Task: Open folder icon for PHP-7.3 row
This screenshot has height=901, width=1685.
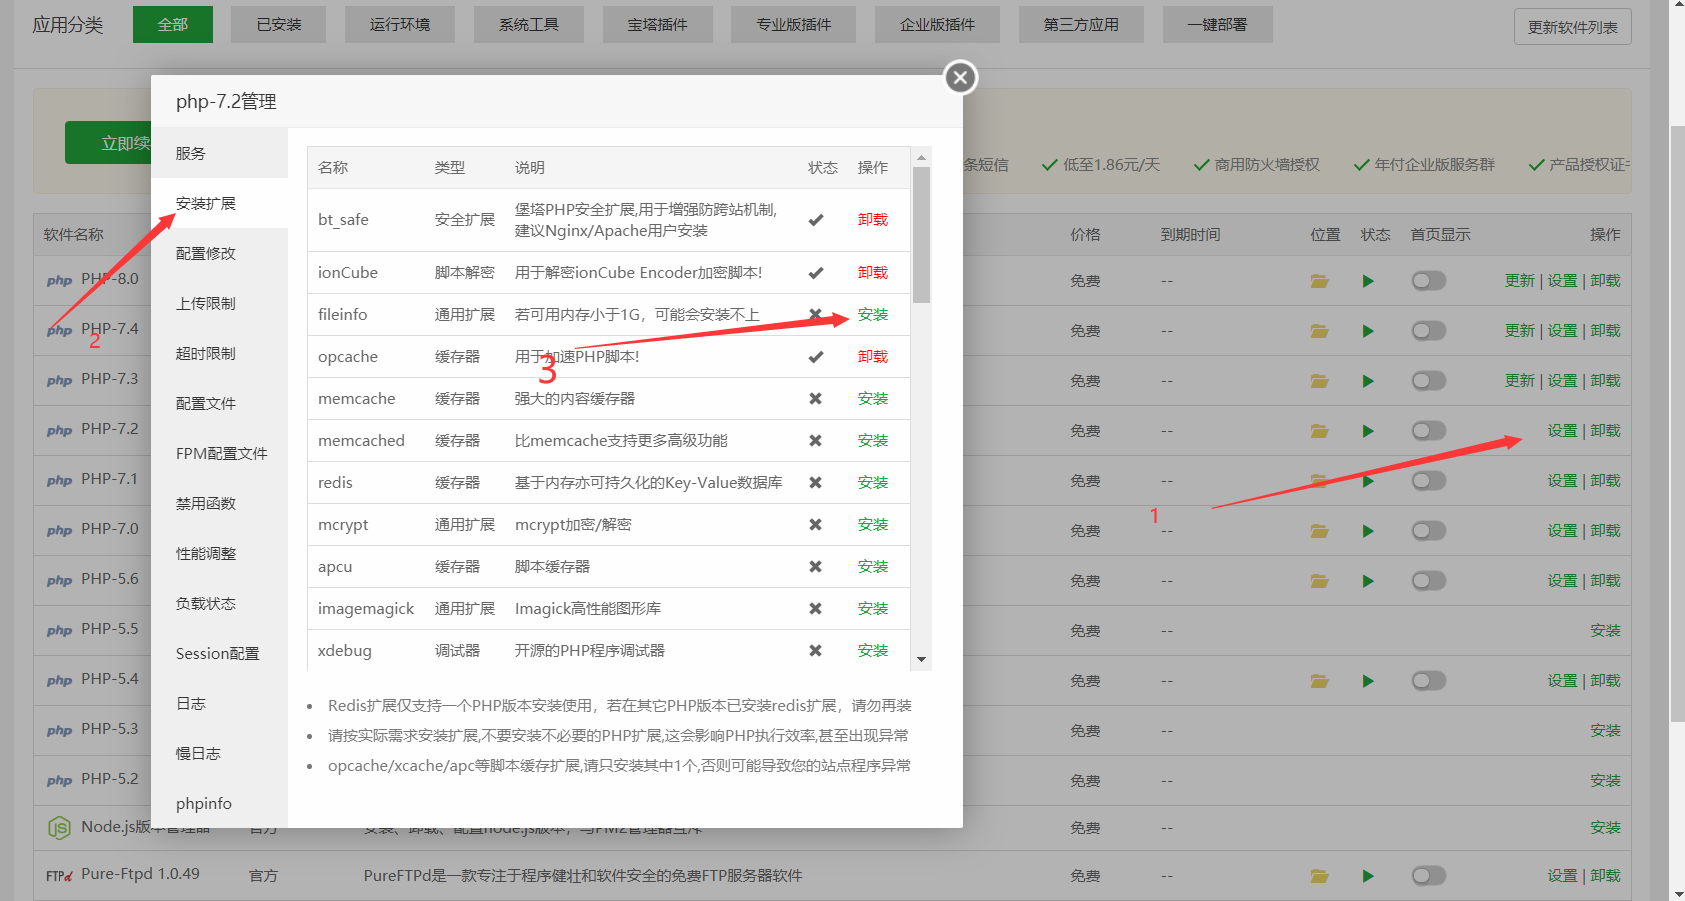Action: tap(1320, 381)
